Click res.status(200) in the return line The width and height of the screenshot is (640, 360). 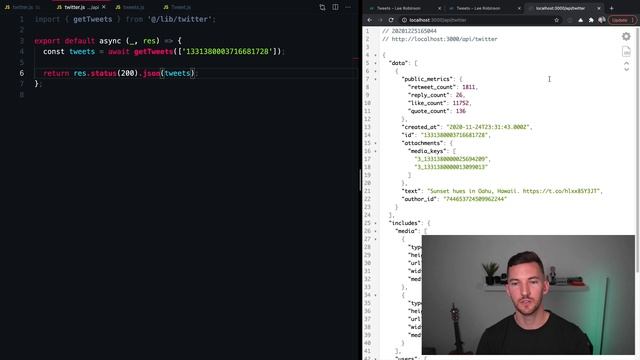coord(106,73)
